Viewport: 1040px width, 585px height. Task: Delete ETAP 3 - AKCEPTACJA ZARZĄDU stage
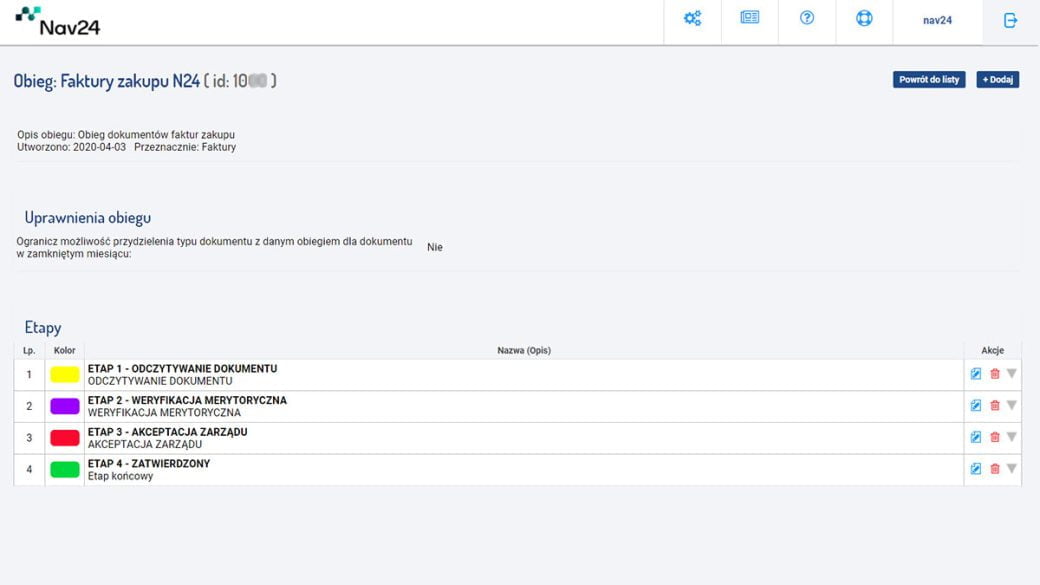[x=994, y=437]
